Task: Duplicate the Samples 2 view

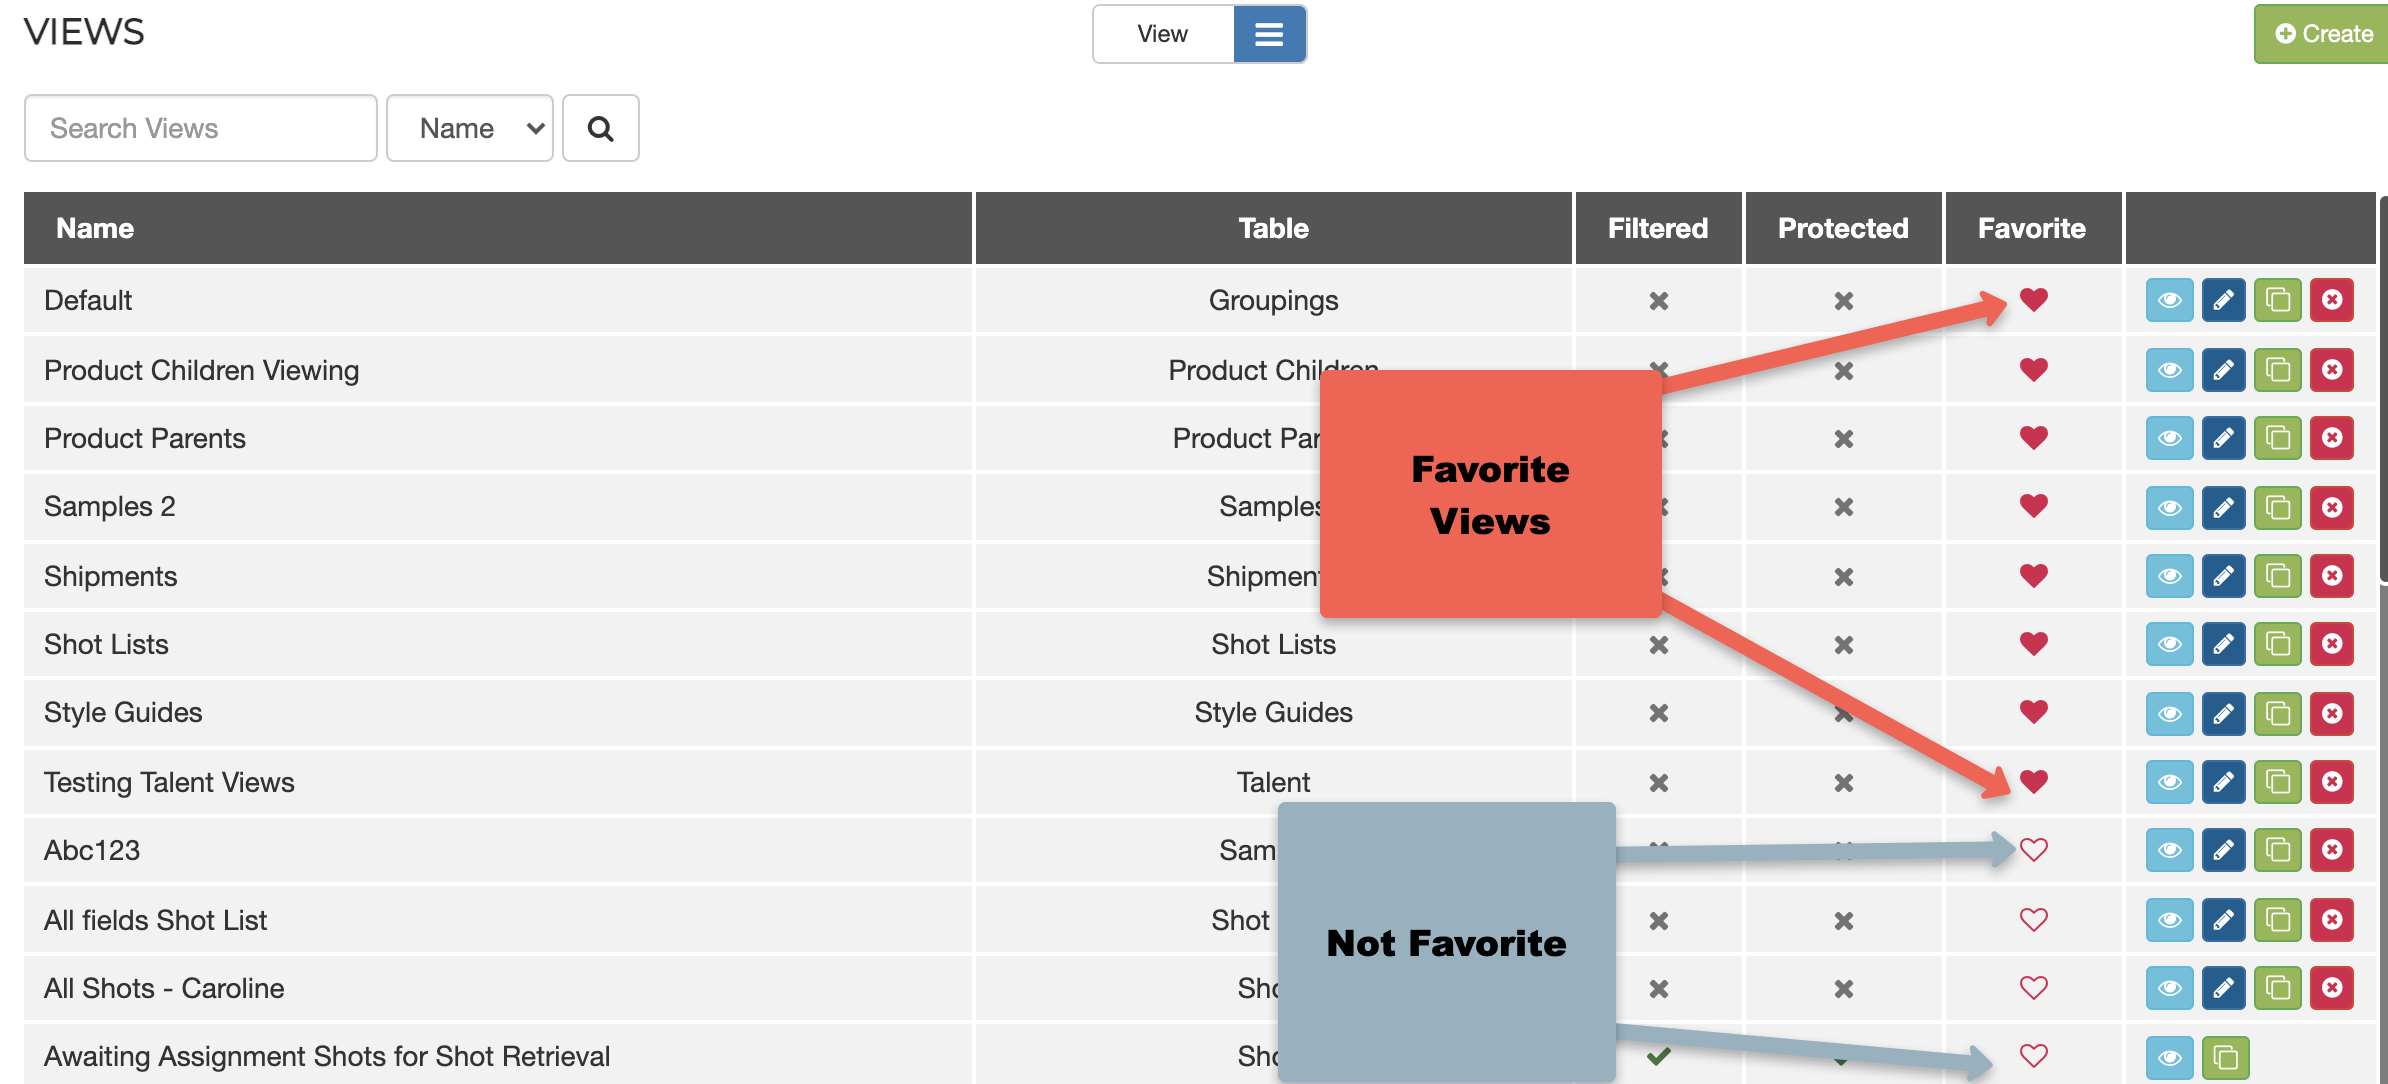Action: point(2277,507)
